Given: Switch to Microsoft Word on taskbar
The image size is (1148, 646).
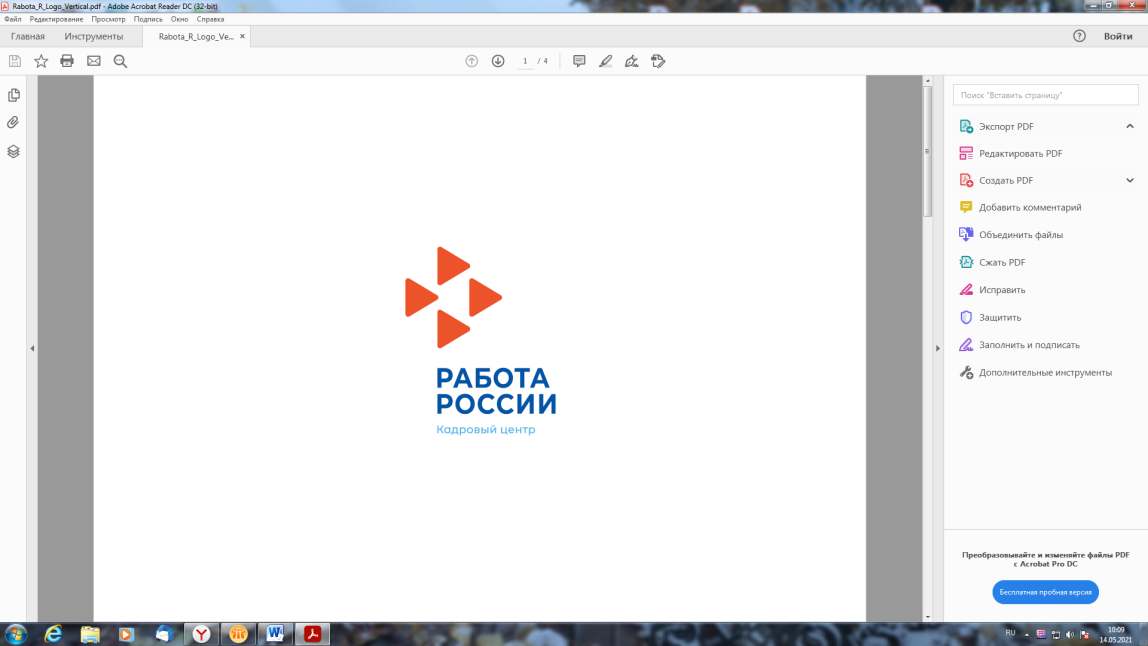Looking at the screenshot, I should coord(275,634).
